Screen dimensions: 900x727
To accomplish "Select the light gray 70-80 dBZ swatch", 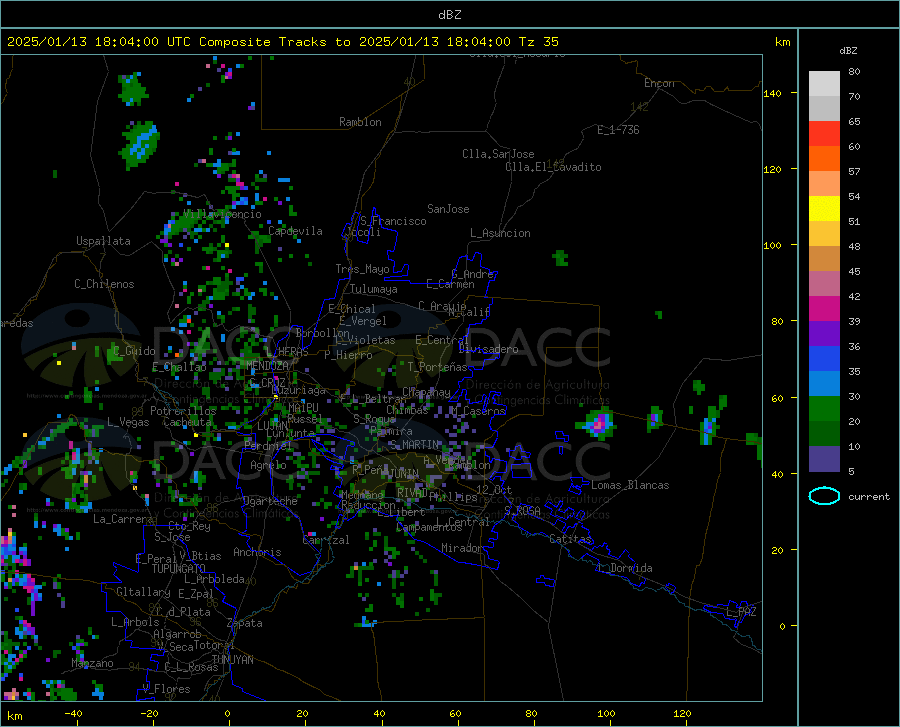I will pos(824,84).
